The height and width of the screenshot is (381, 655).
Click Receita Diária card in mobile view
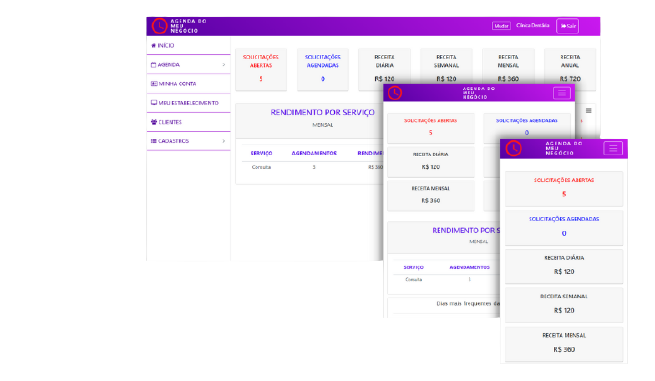tap(564, 267)
